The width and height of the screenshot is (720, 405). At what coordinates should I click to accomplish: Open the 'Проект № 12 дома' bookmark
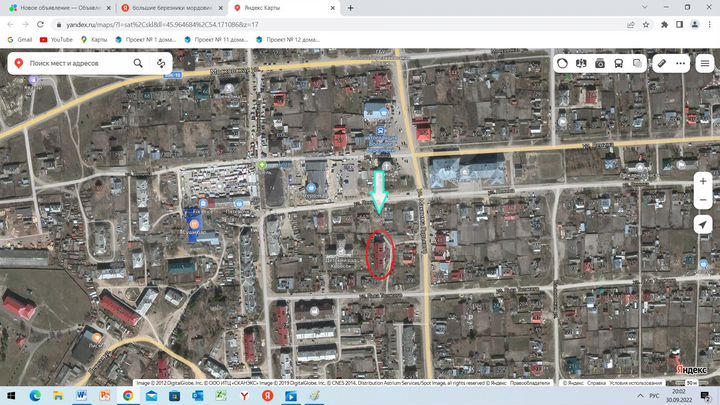[287, 39]
